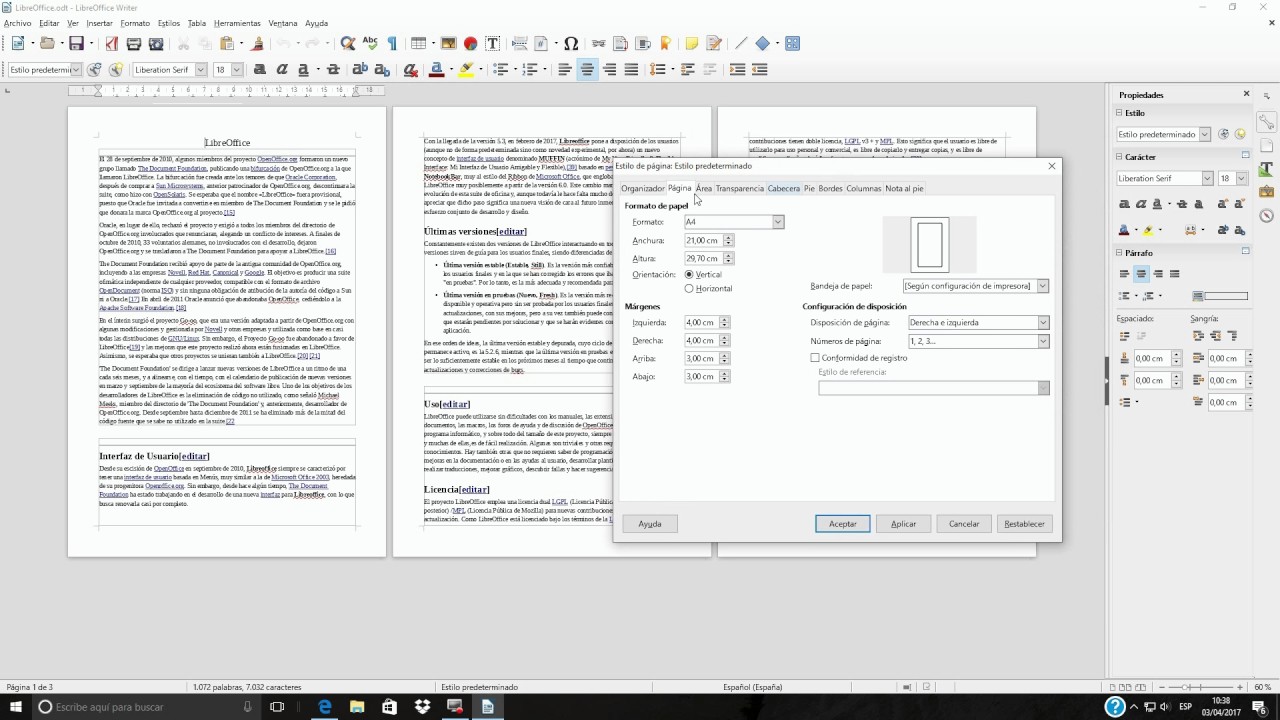The image size is (1280, 720).
Task: Insert special character Omega icon
Action: (571, 44)
